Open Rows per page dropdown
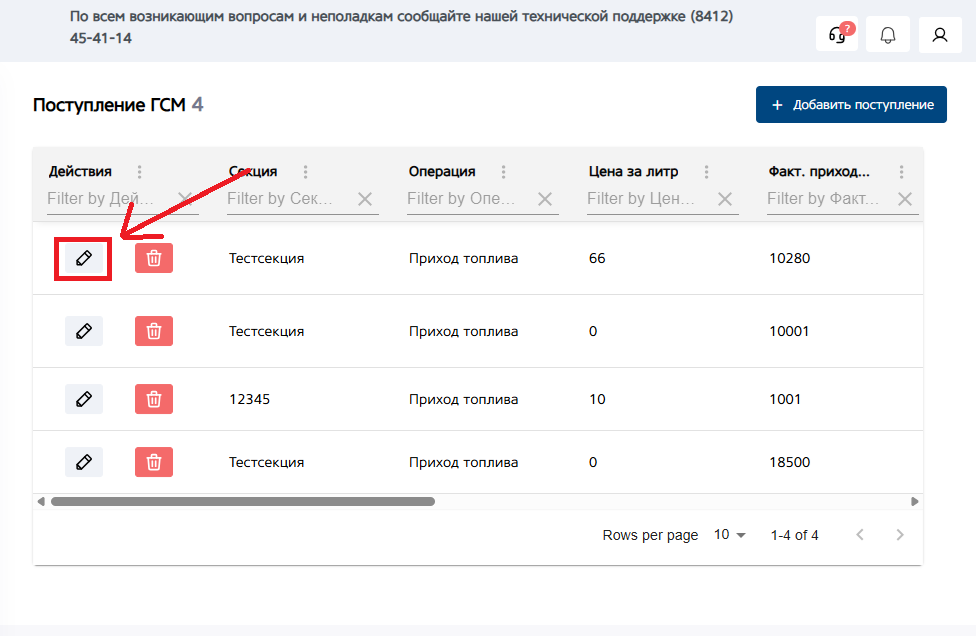Viewport: 976px width, 636px height. pos(730,535)
